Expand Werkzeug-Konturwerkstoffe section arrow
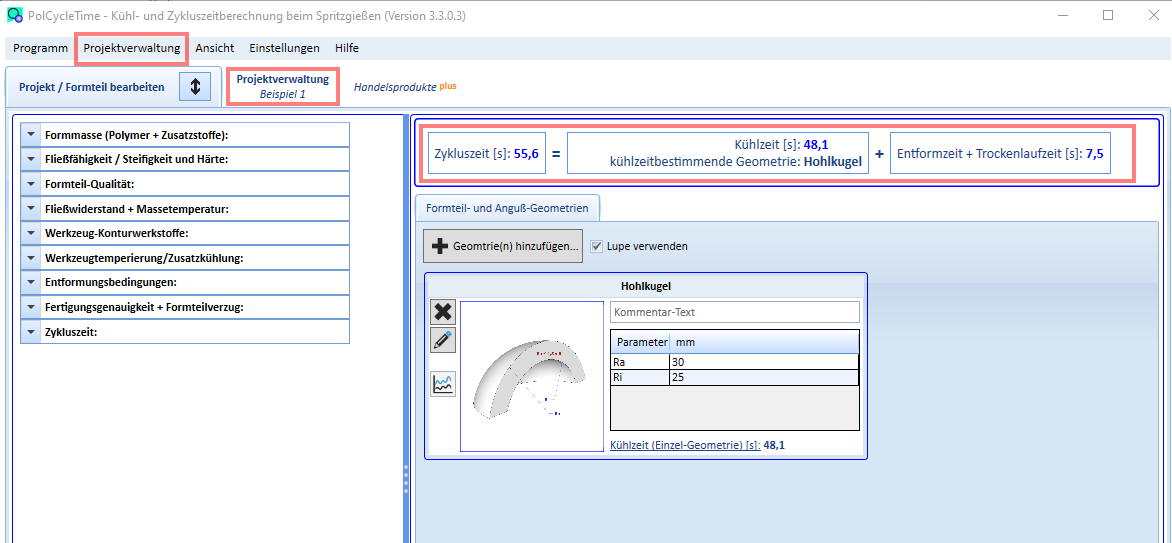This screenshot has height=543, width=1172. coord(30,233)
